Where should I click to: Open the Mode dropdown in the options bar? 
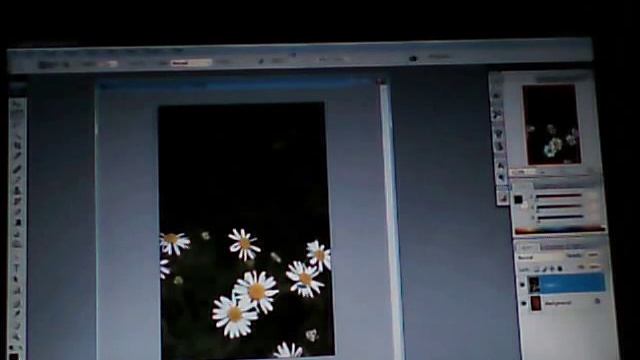pos(191,63)
